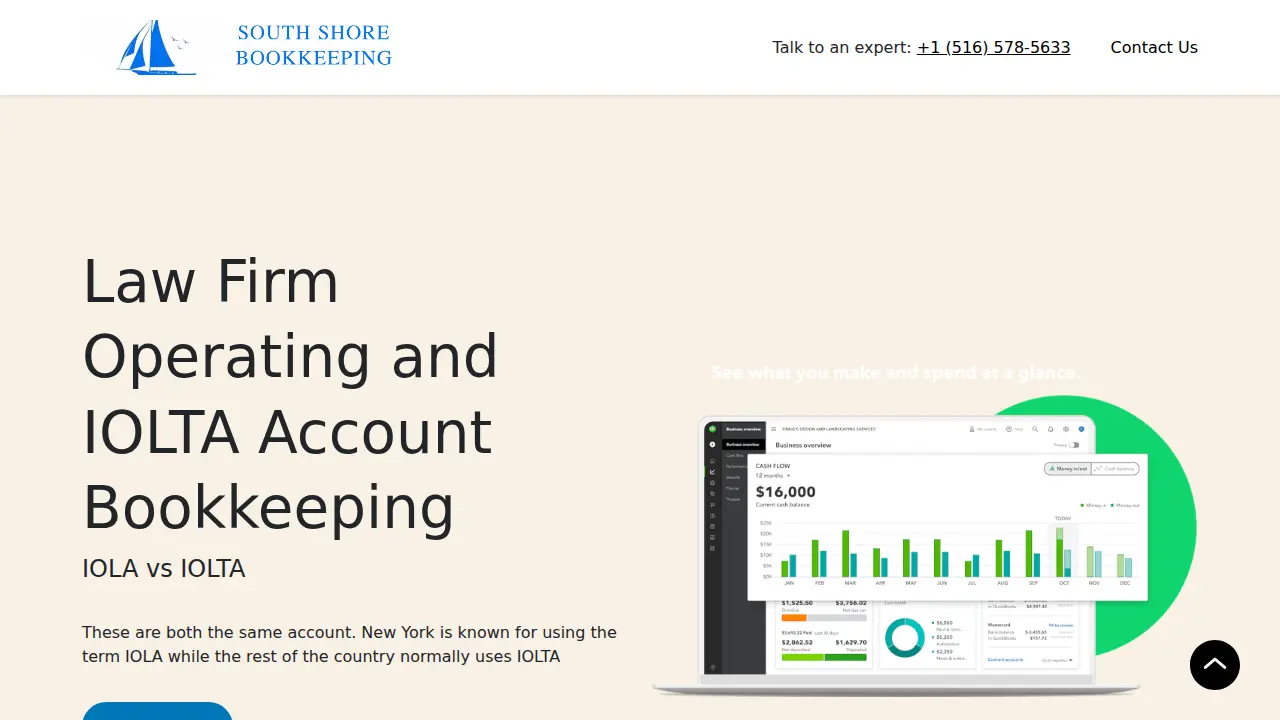Click the "See what you make and spend" caption
1280x720 pixels.
(x=895, y=373)
